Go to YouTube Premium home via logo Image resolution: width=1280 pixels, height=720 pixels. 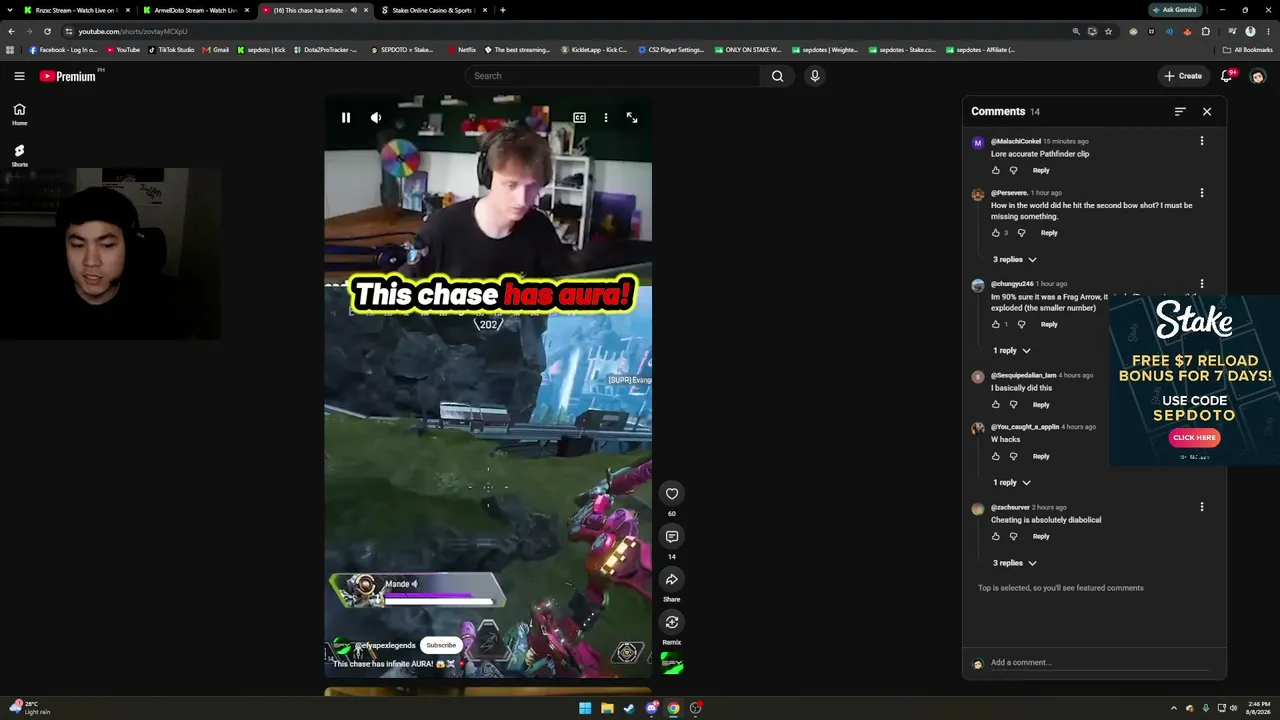(68, 76)
